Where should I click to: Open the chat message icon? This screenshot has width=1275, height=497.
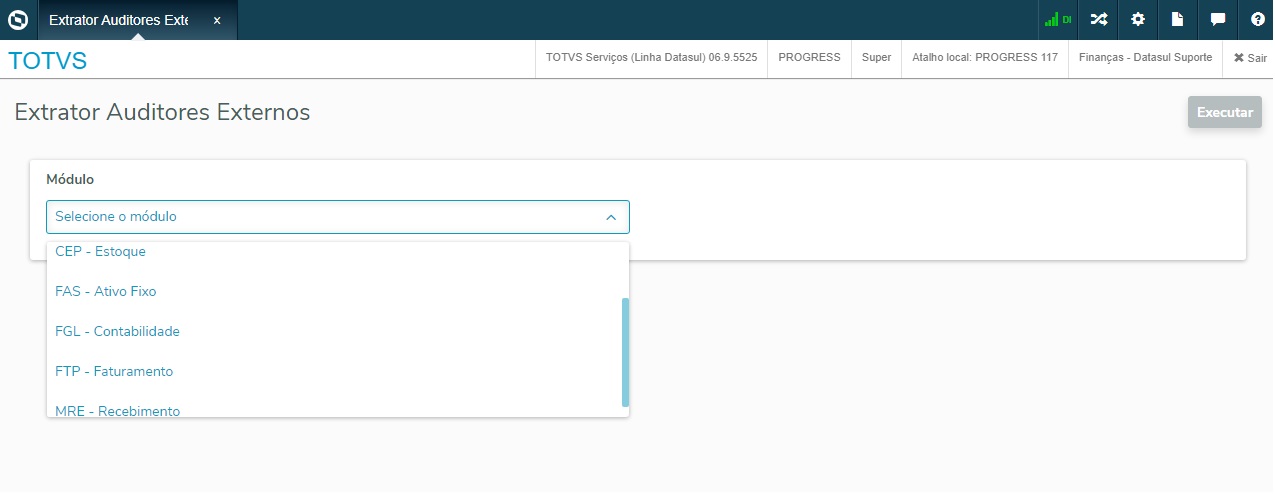[x=1218, y=19]
